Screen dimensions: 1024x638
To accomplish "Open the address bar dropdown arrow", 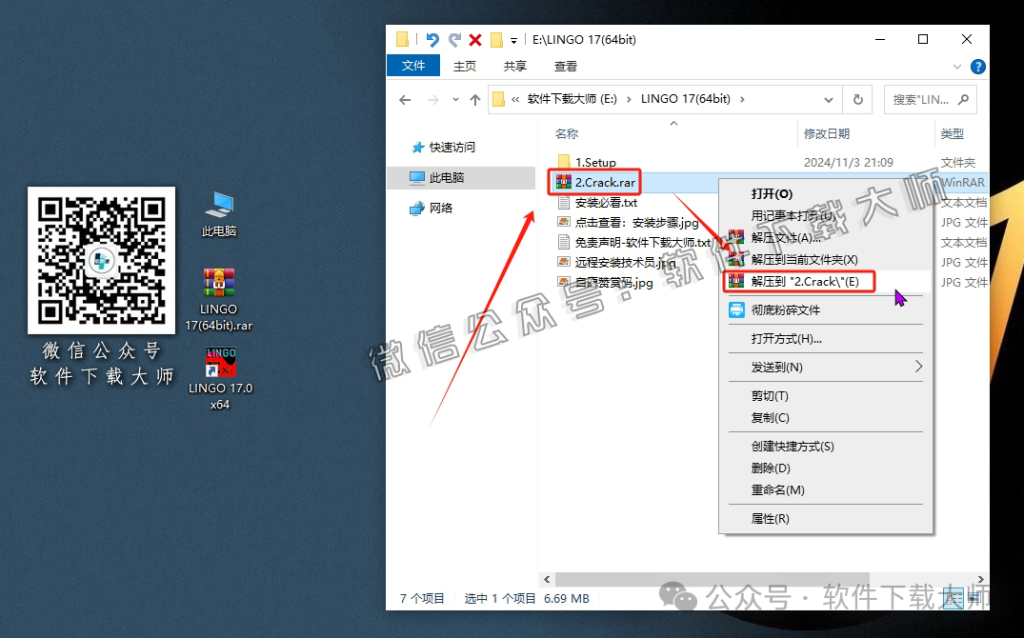I will 827,99.
